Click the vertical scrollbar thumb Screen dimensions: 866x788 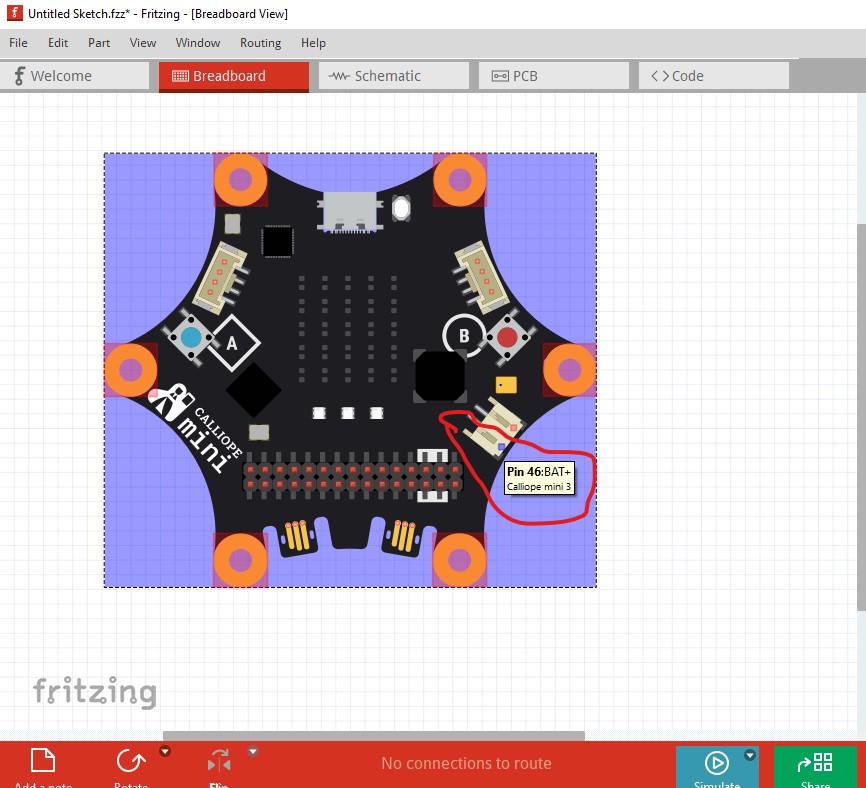861,417
